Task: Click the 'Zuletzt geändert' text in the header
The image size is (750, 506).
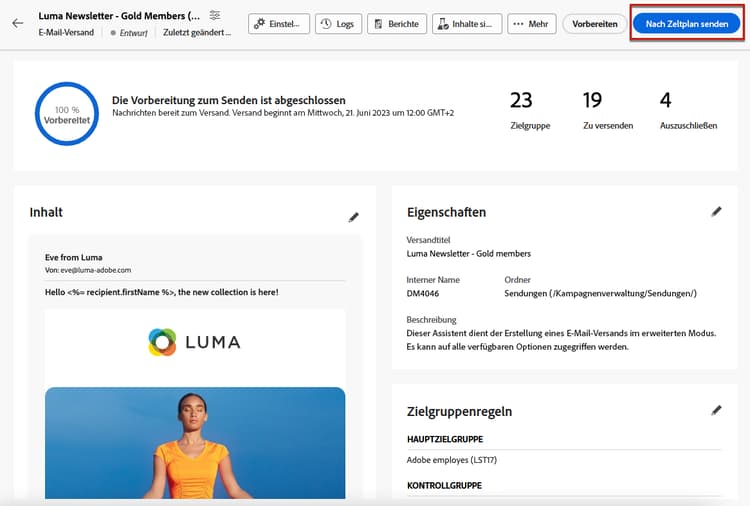Action: pos(197,33)
